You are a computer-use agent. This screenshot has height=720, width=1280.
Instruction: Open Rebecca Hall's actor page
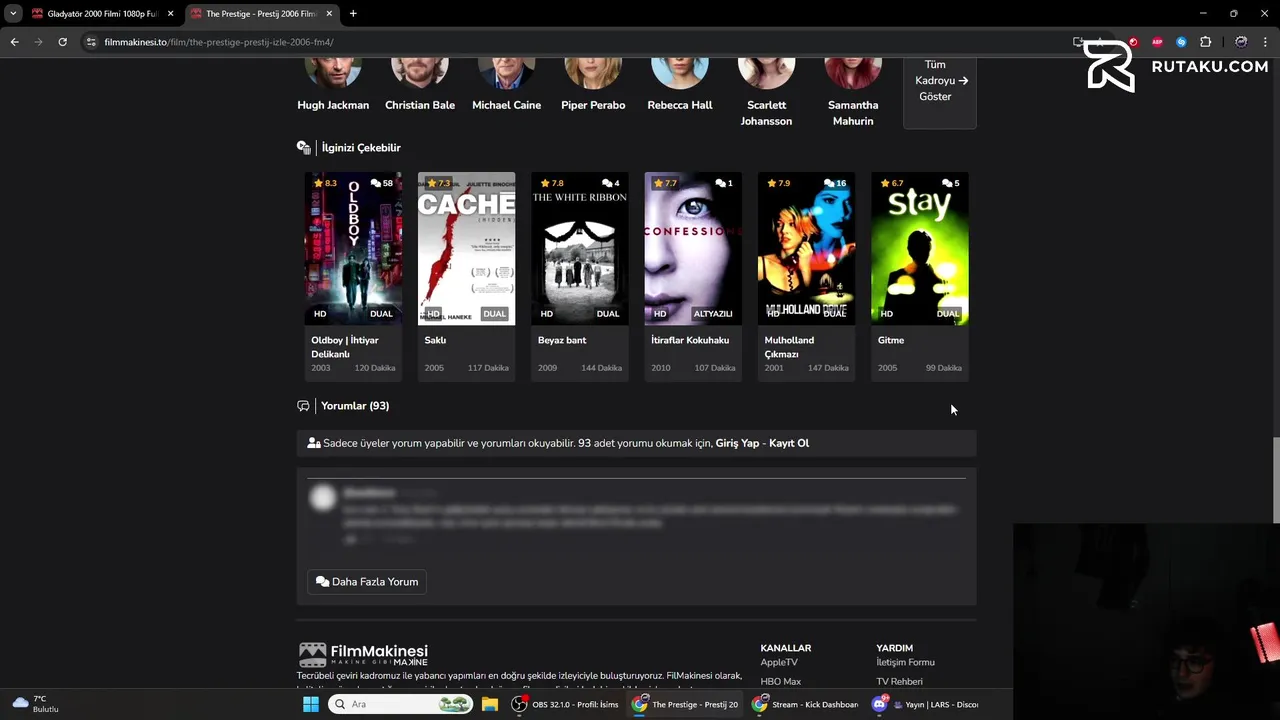[680, 86]
